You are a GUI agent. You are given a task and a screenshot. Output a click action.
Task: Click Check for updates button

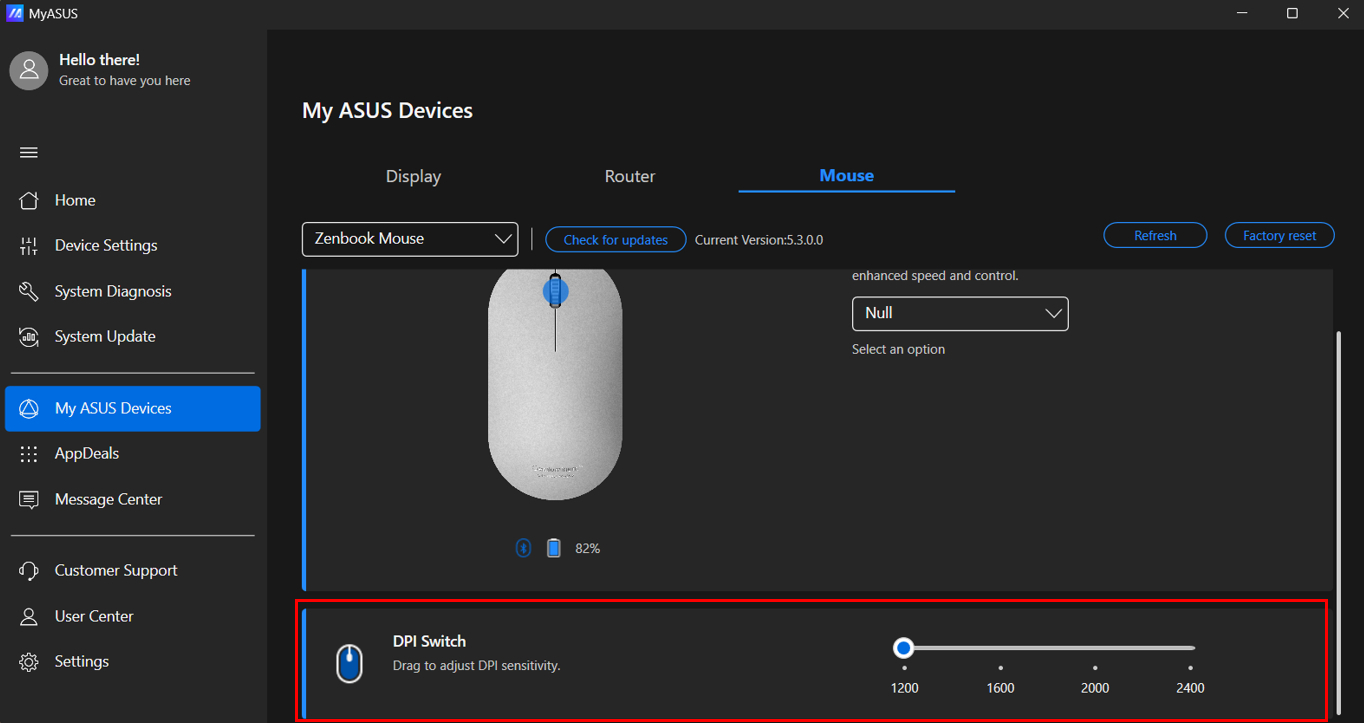point(616,240)
